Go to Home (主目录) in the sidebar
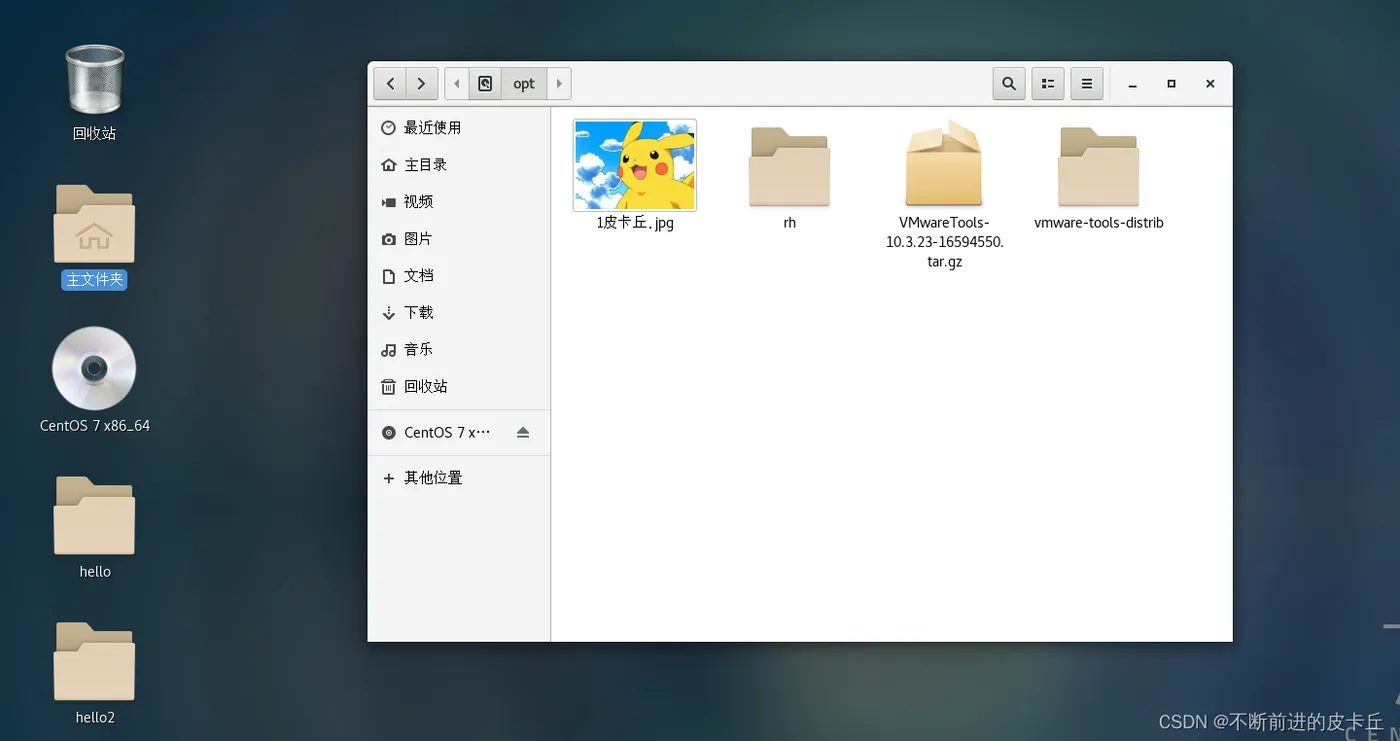The height and width of the screenshot is (741, 1400). [x=459, y=165]
